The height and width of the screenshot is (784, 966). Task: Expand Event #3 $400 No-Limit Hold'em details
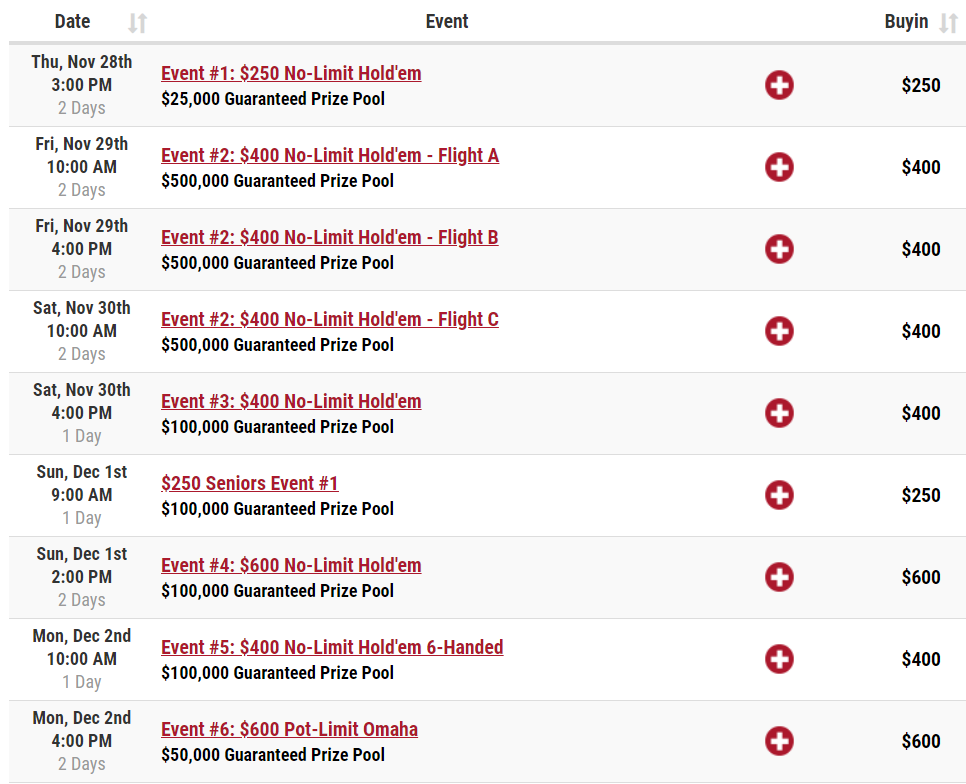tap(779, 413)
